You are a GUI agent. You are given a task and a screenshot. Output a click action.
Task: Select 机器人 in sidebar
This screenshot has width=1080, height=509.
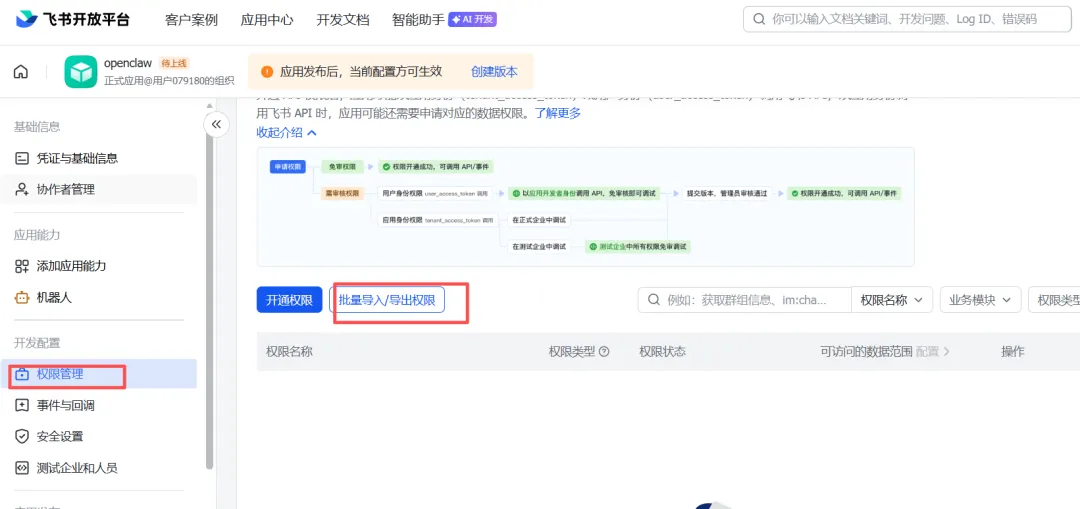tap(98, 298)
